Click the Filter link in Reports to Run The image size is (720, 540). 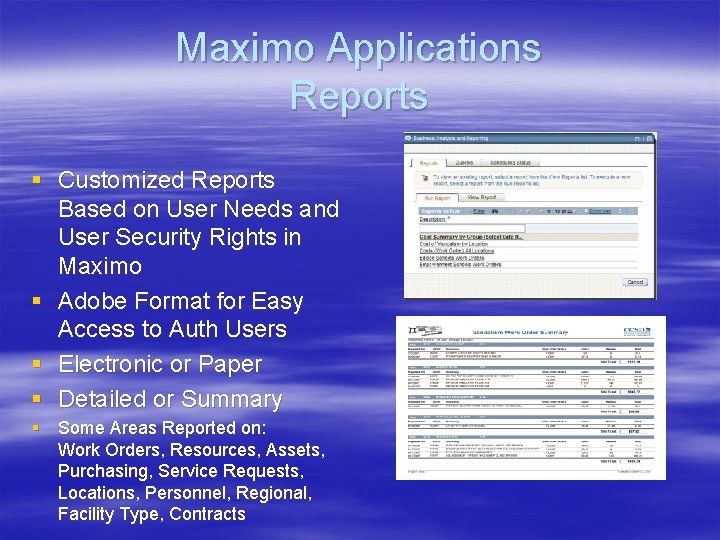(479, 211)
